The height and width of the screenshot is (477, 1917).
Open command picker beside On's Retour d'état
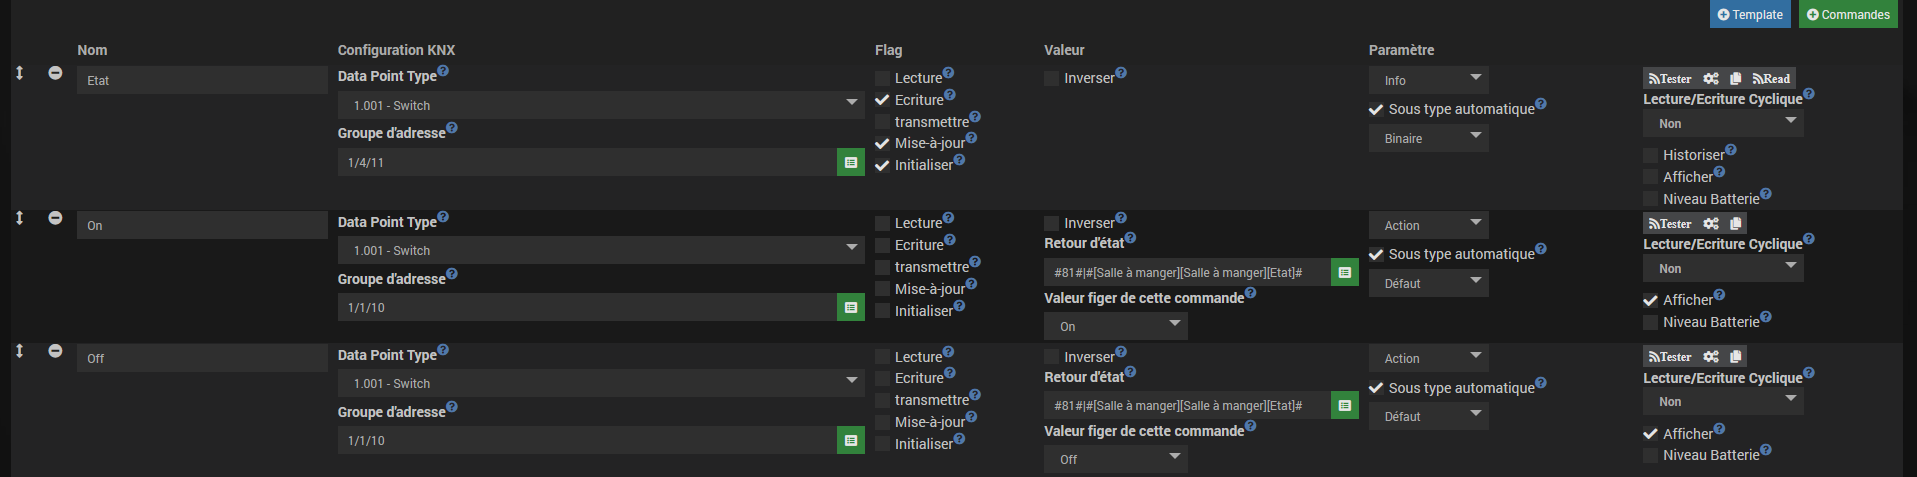pyautogui.click(x=1344, y=272)
